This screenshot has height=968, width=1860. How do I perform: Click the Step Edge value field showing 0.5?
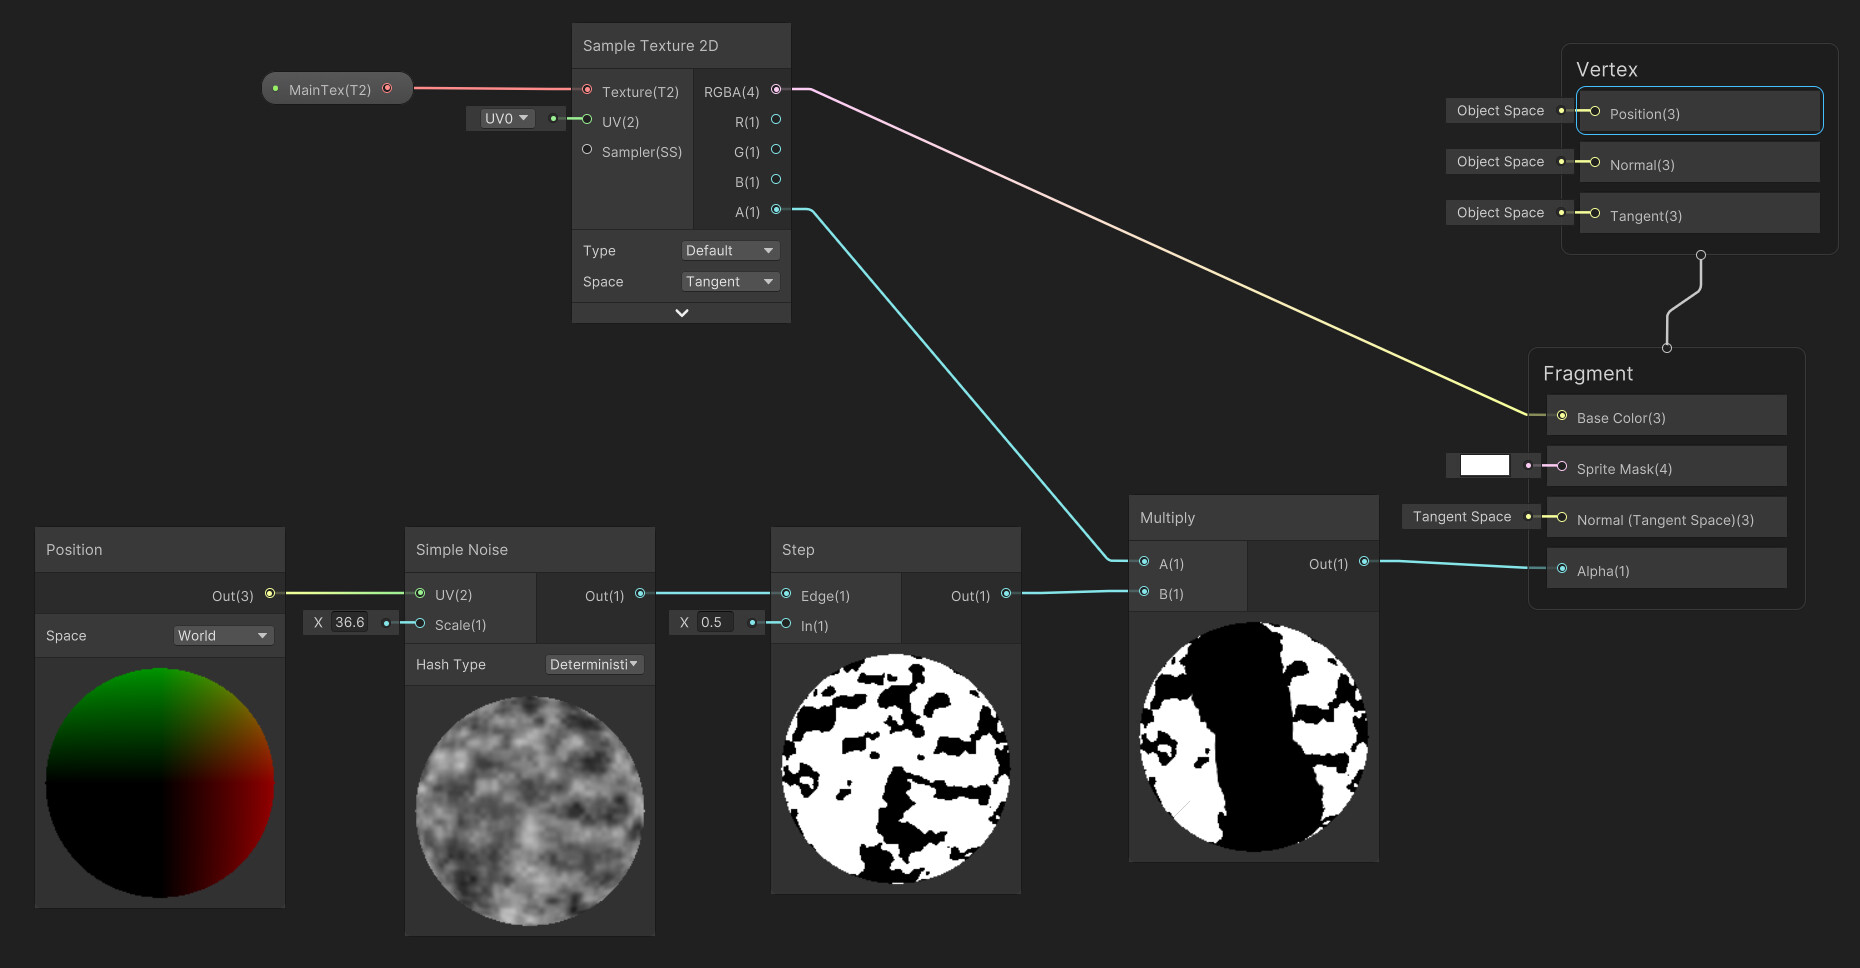click(x=714, y=621)
